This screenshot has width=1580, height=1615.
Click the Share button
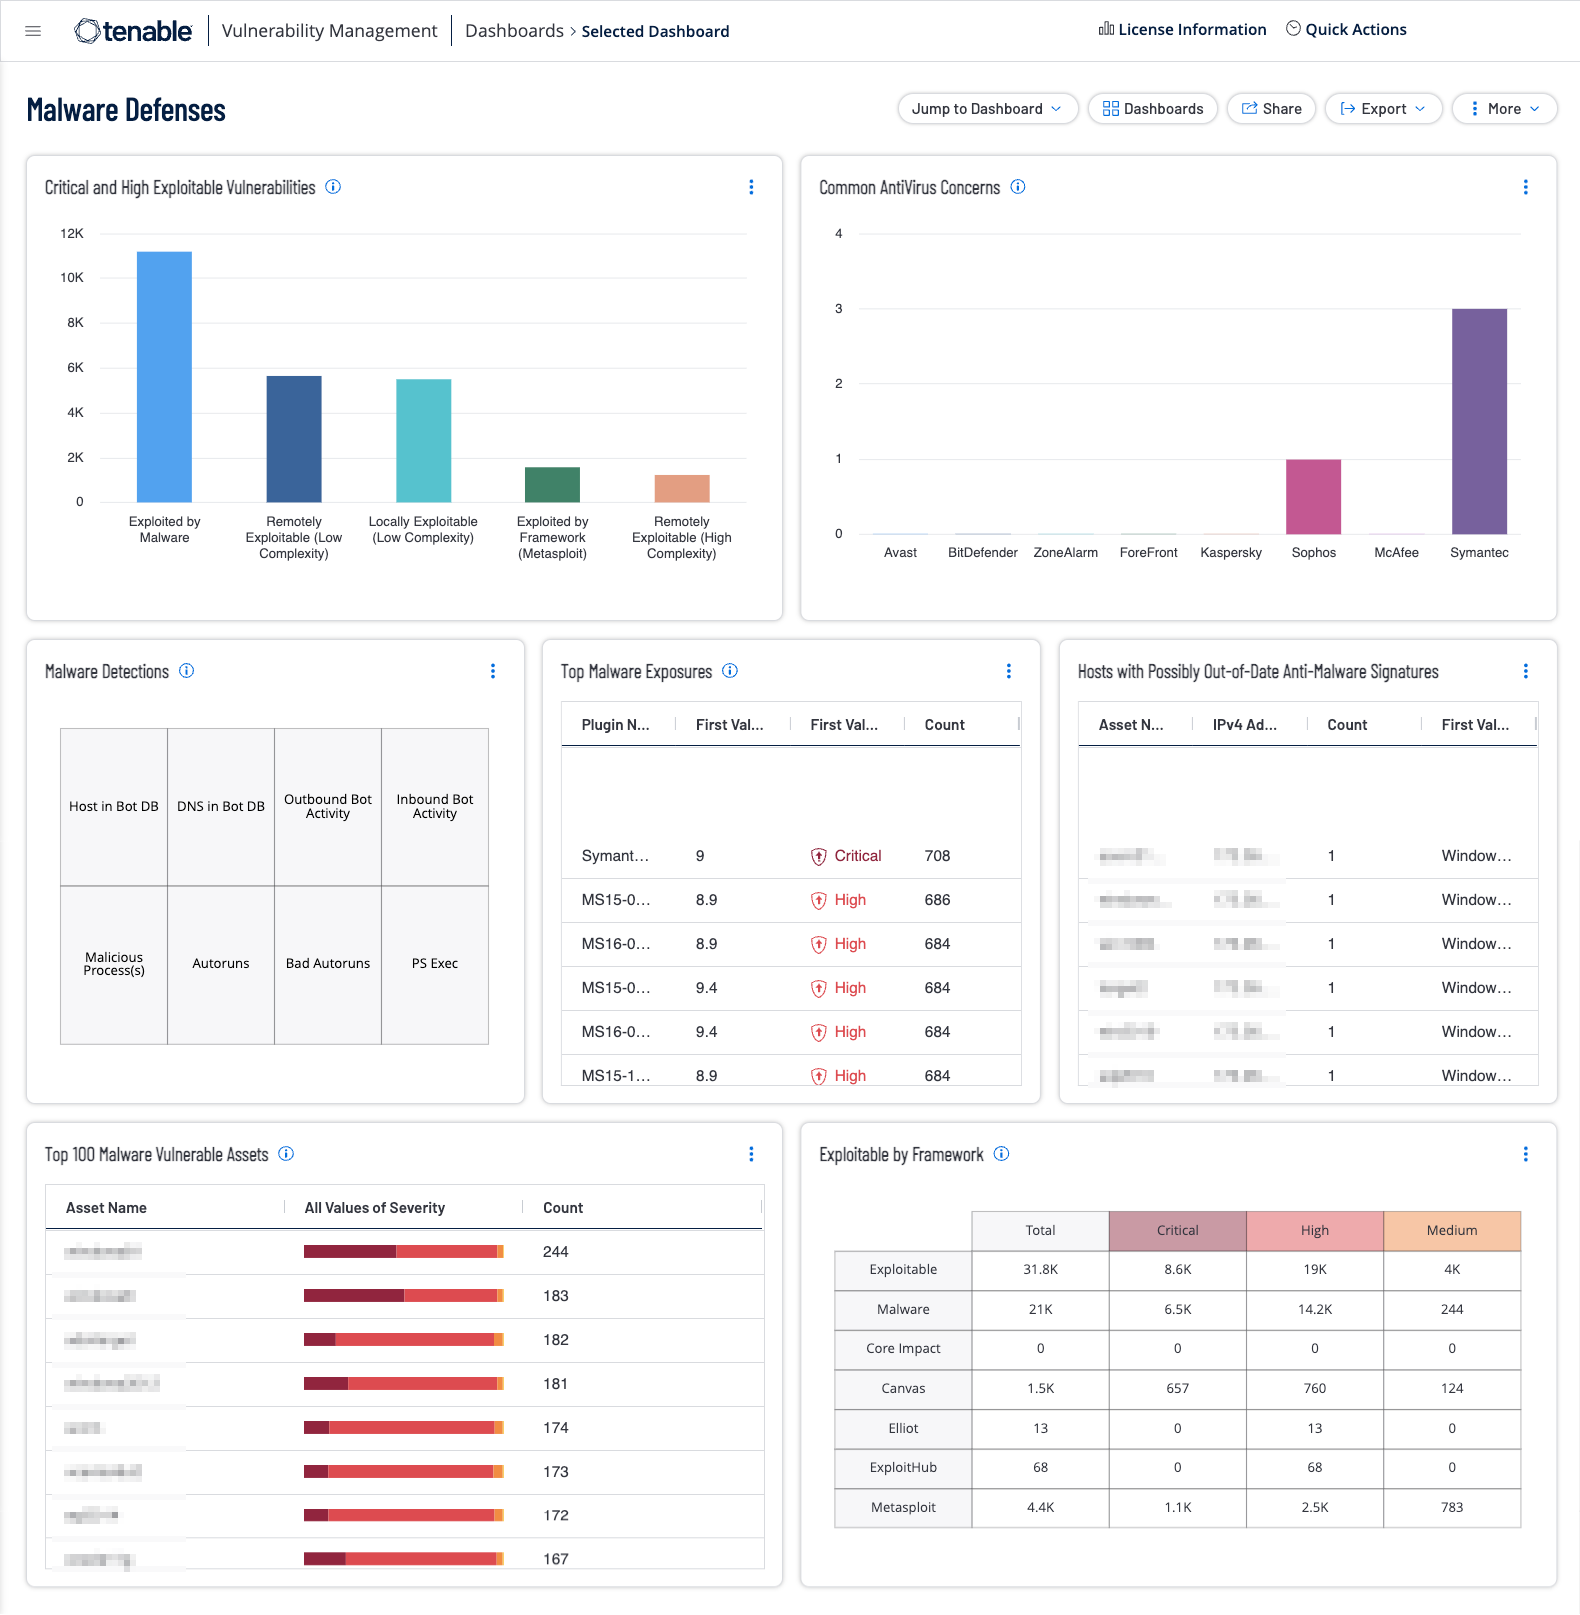click(1271, 109)
